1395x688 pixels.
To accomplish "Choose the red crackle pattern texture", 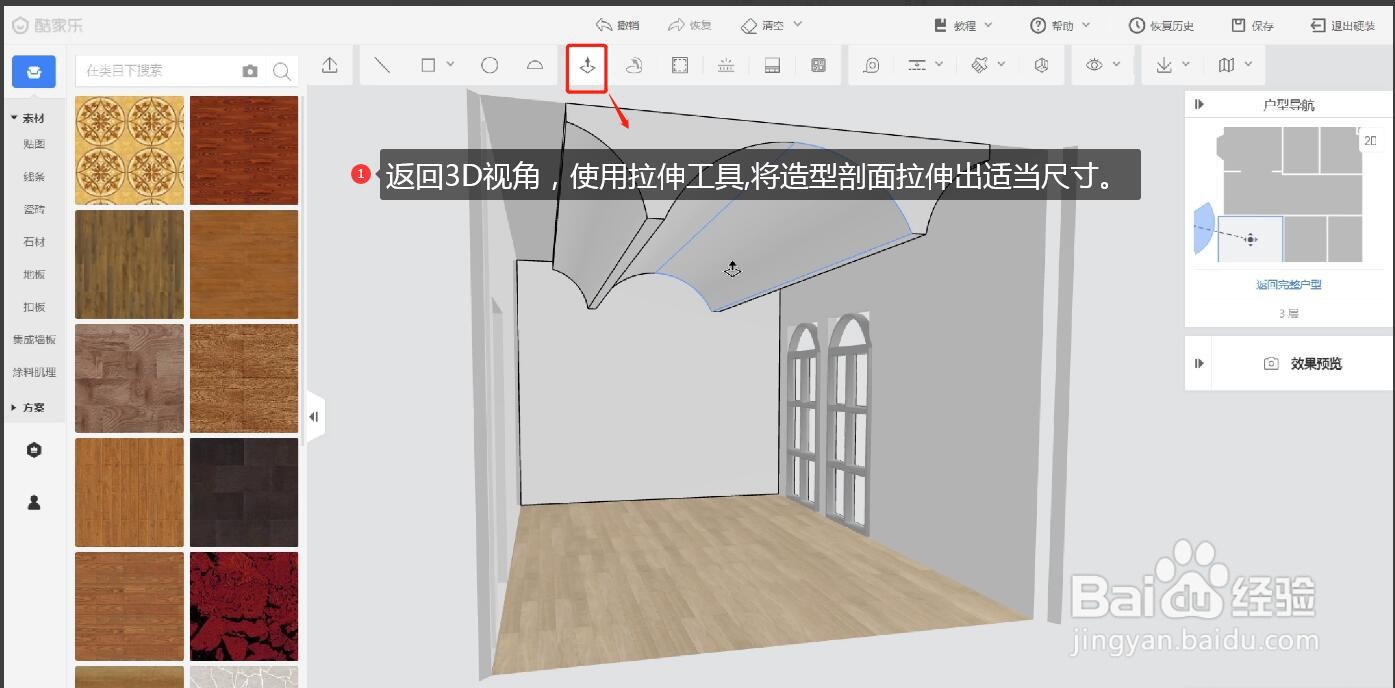I will click(x=244, y=606).
